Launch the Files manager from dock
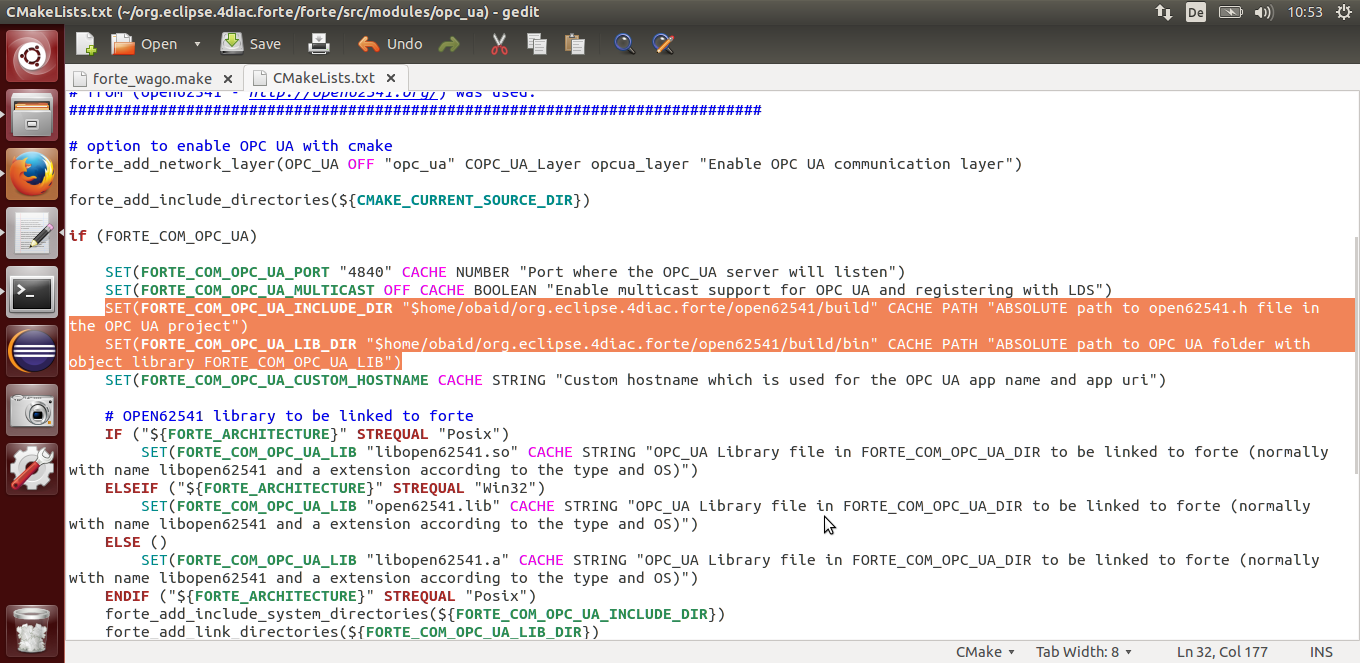Image resolution: width=1360 pixels, height=663 pixels. (x=33, y=115)
